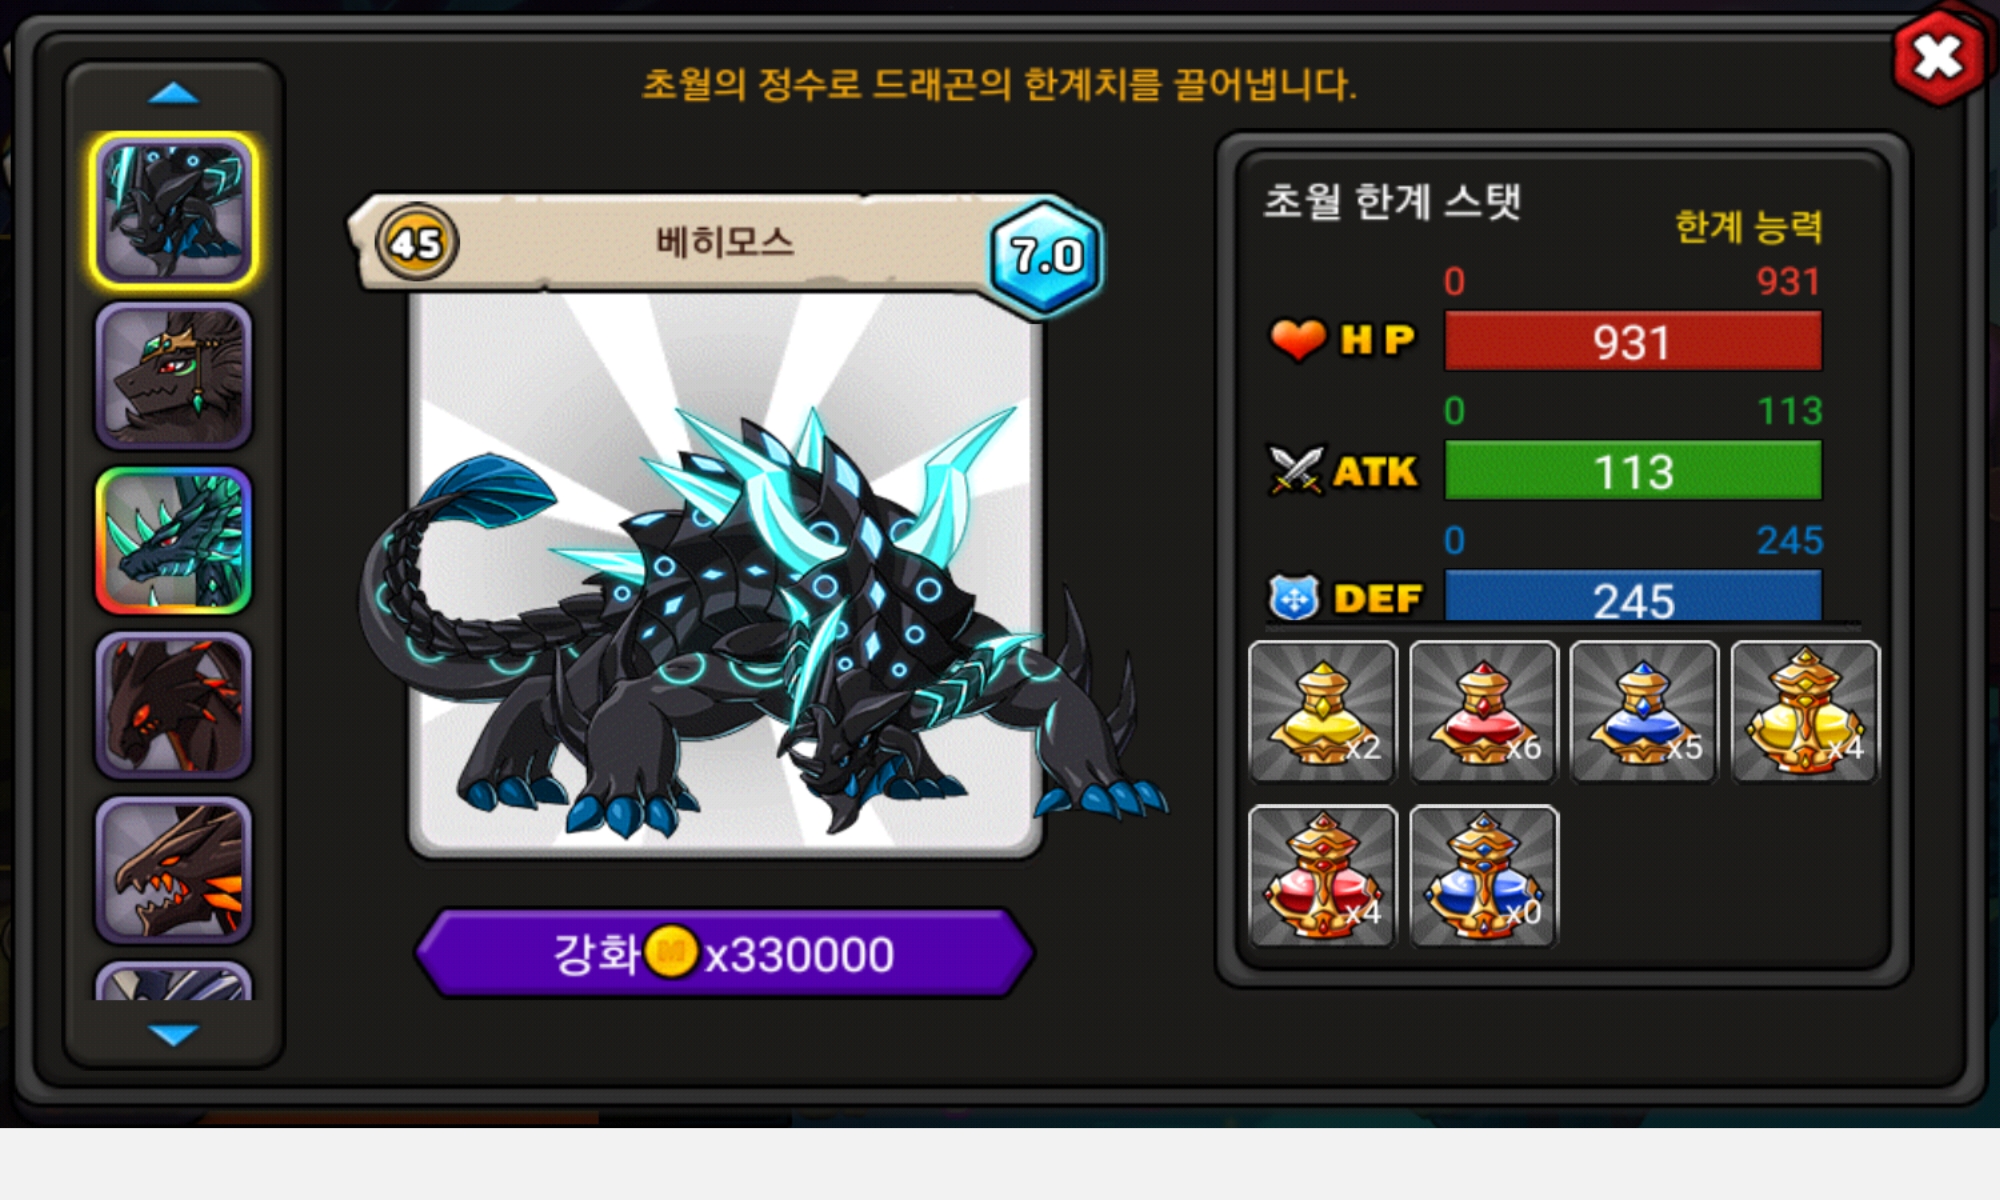Click the 강화 x330000 upgrade button
Viewport: 2000px width, 1200px height.
pyautogui.click(x=724, y=953)
